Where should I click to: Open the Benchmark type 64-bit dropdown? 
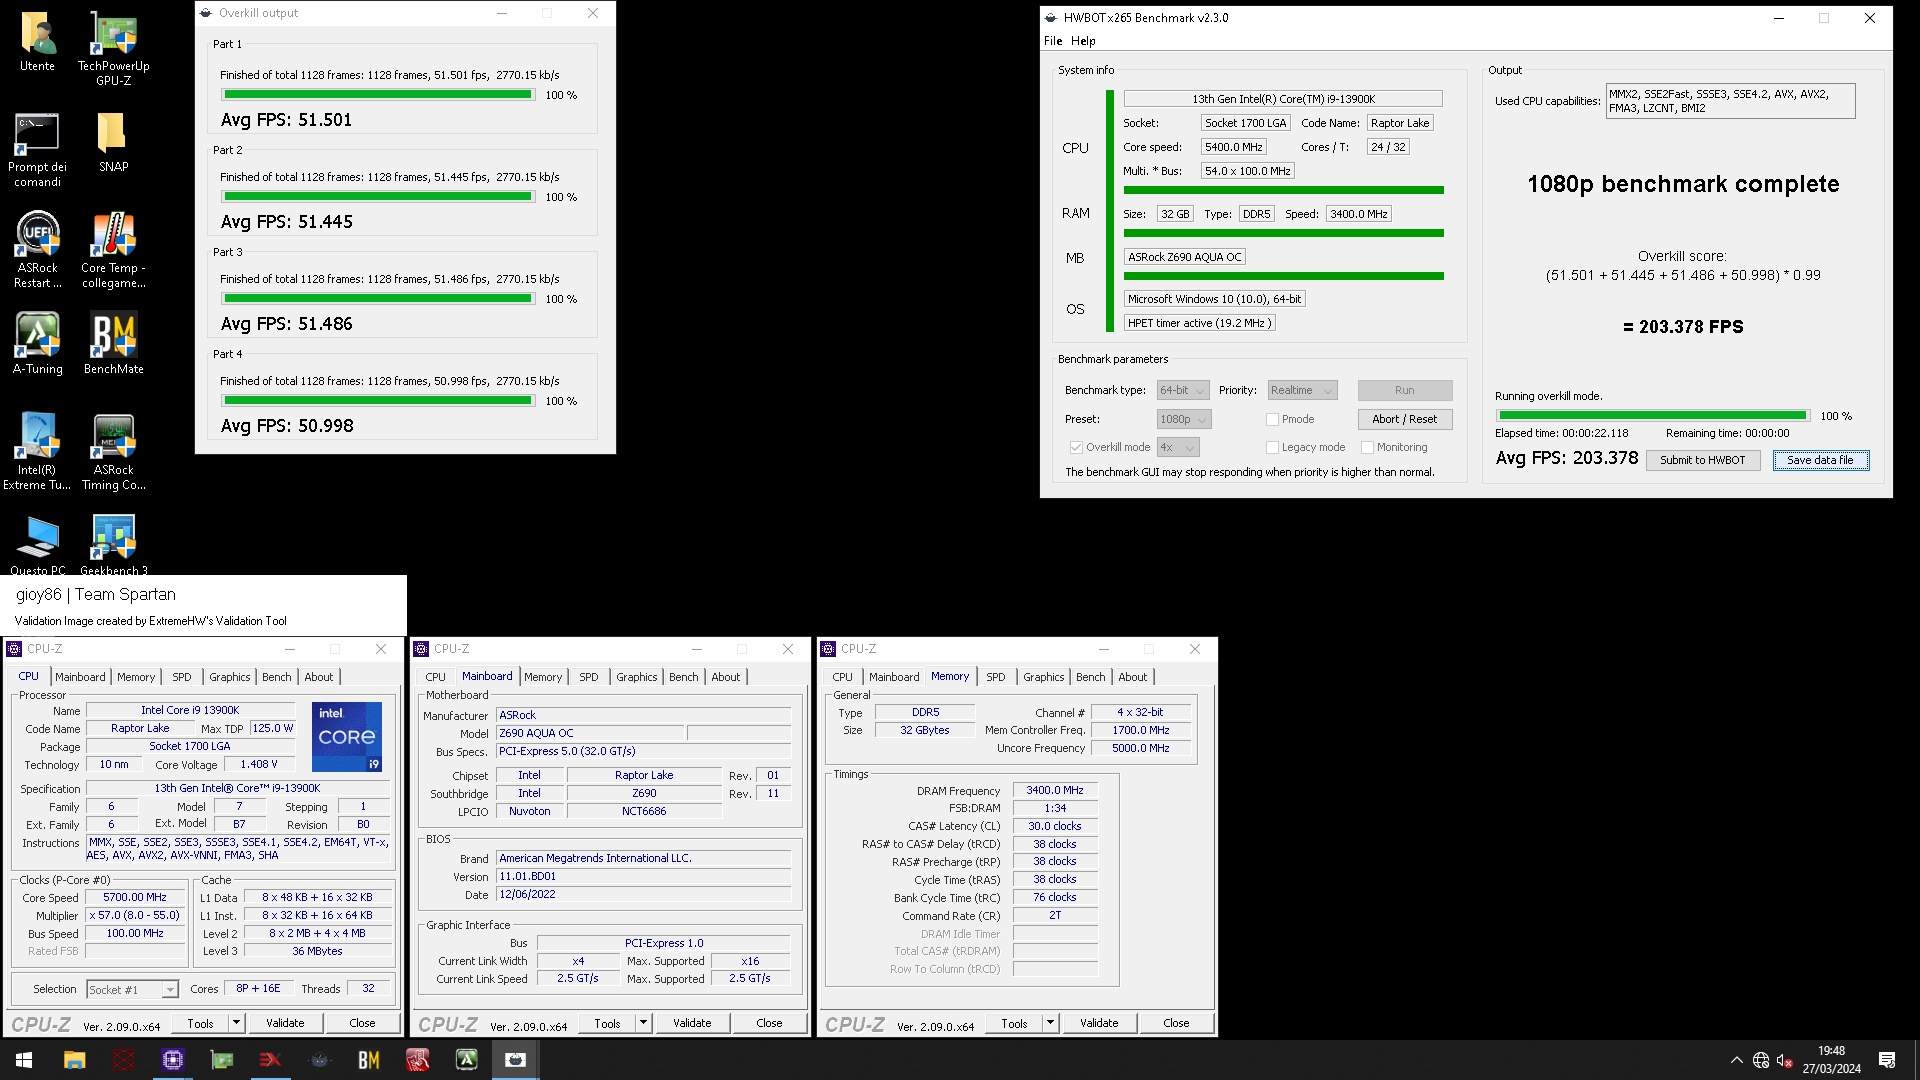point(1183,390)
